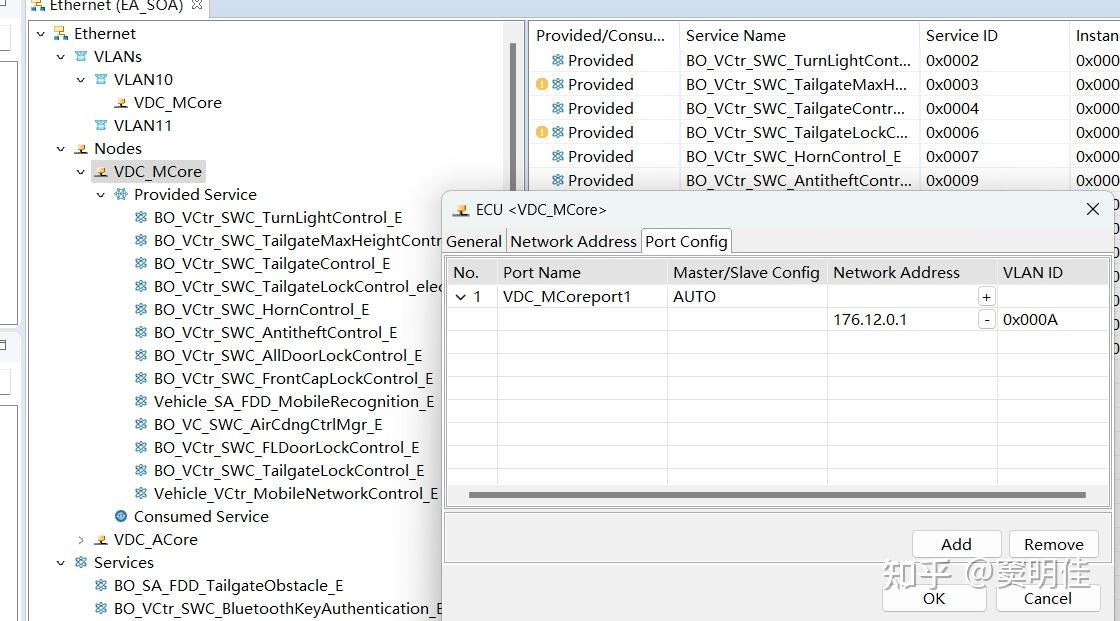This screenshot has width=1120, height=621.
Task: Click the plus button in the Network Address column
Action: [x=986, y=296]
